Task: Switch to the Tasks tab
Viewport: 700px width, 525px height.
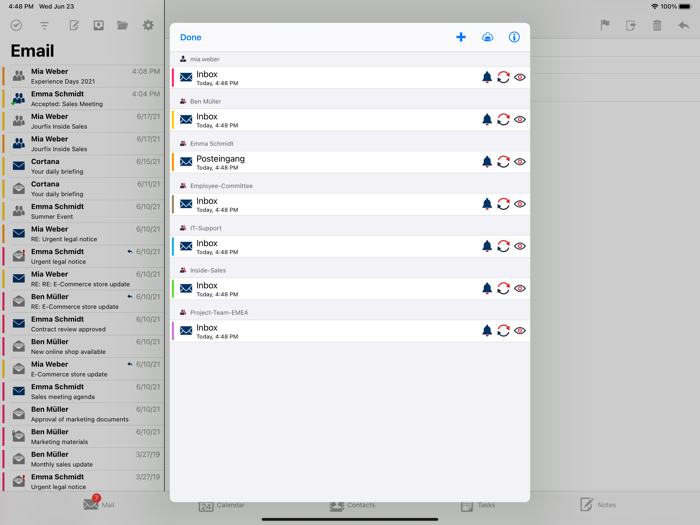Action: click(x=478, y=505)
